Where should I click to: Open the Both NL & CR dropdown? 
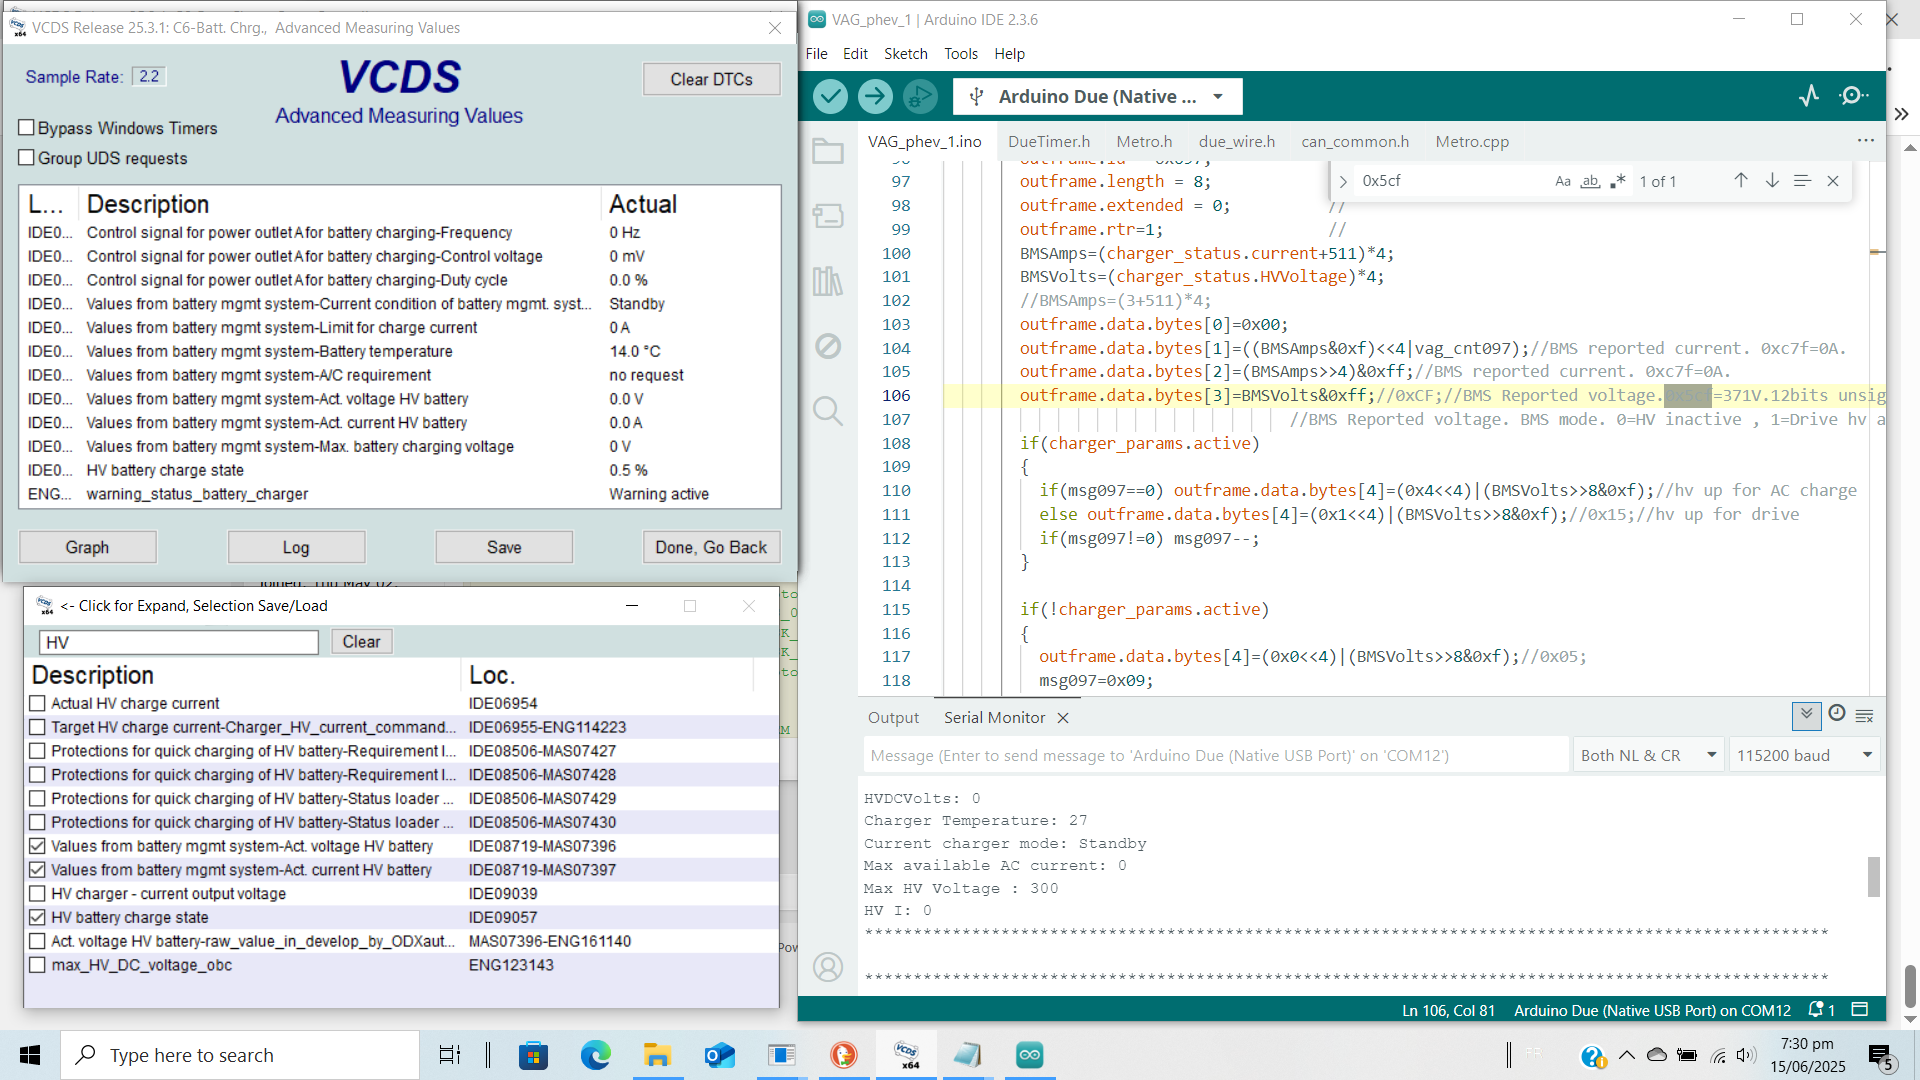point(1646,755)
